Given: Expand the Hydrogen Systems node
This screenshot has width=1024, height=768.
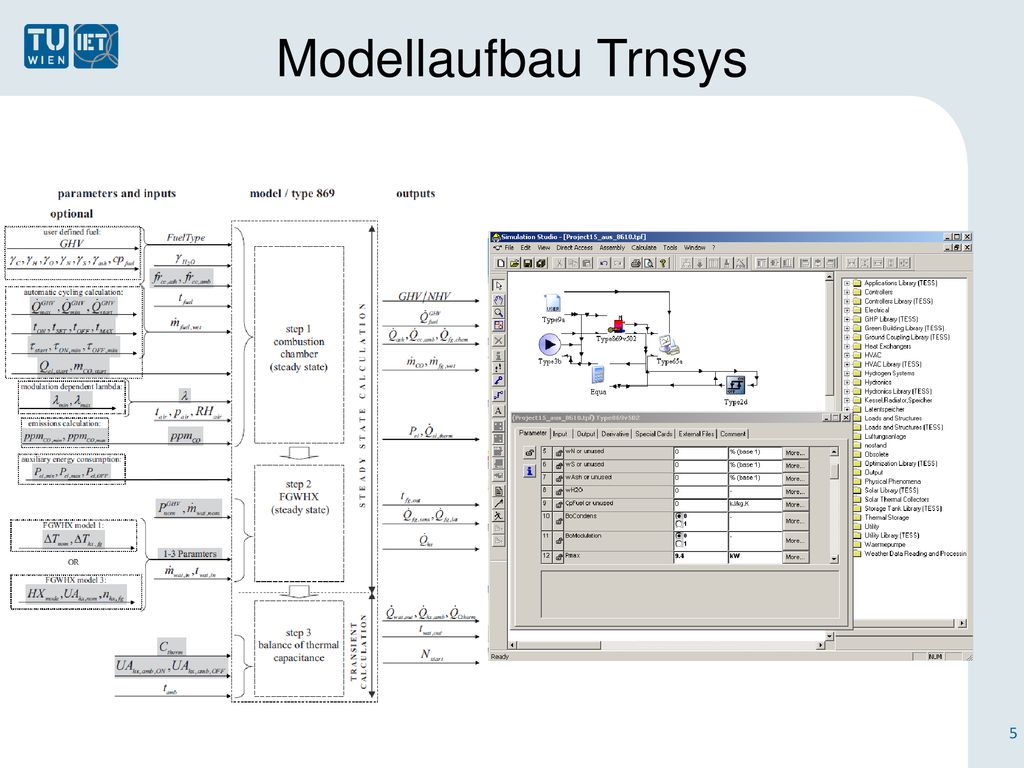Looking at the screenshot, I should tap(847, 374).
